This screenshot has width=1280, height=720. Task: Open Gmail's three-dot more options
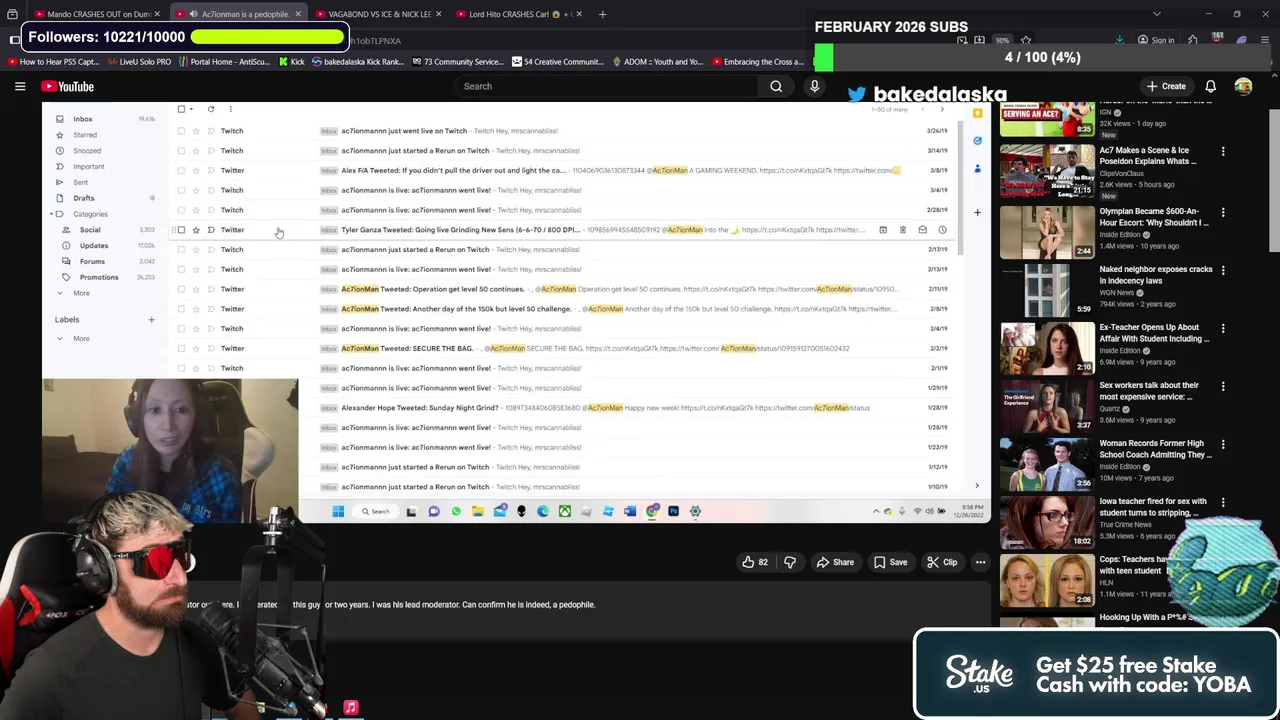pyautogui.click(x=230, y=109)
